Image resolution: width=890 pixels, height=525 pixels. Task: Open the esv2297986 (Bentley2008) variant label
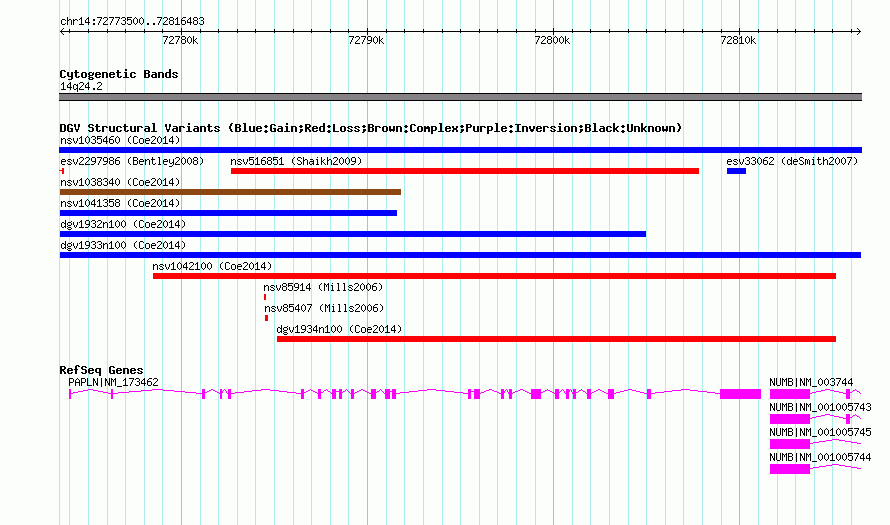click(132, 161)
